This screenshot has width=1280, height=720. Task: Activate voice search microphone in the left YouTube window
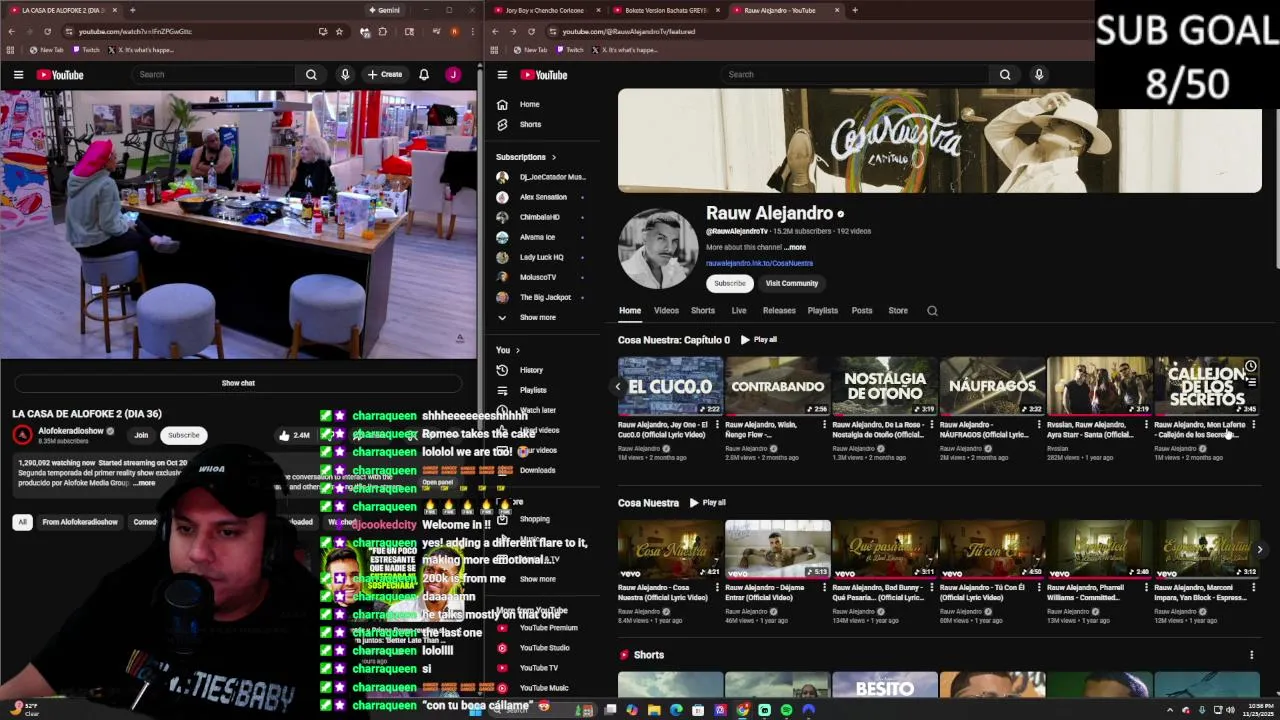tap(345, 75)
